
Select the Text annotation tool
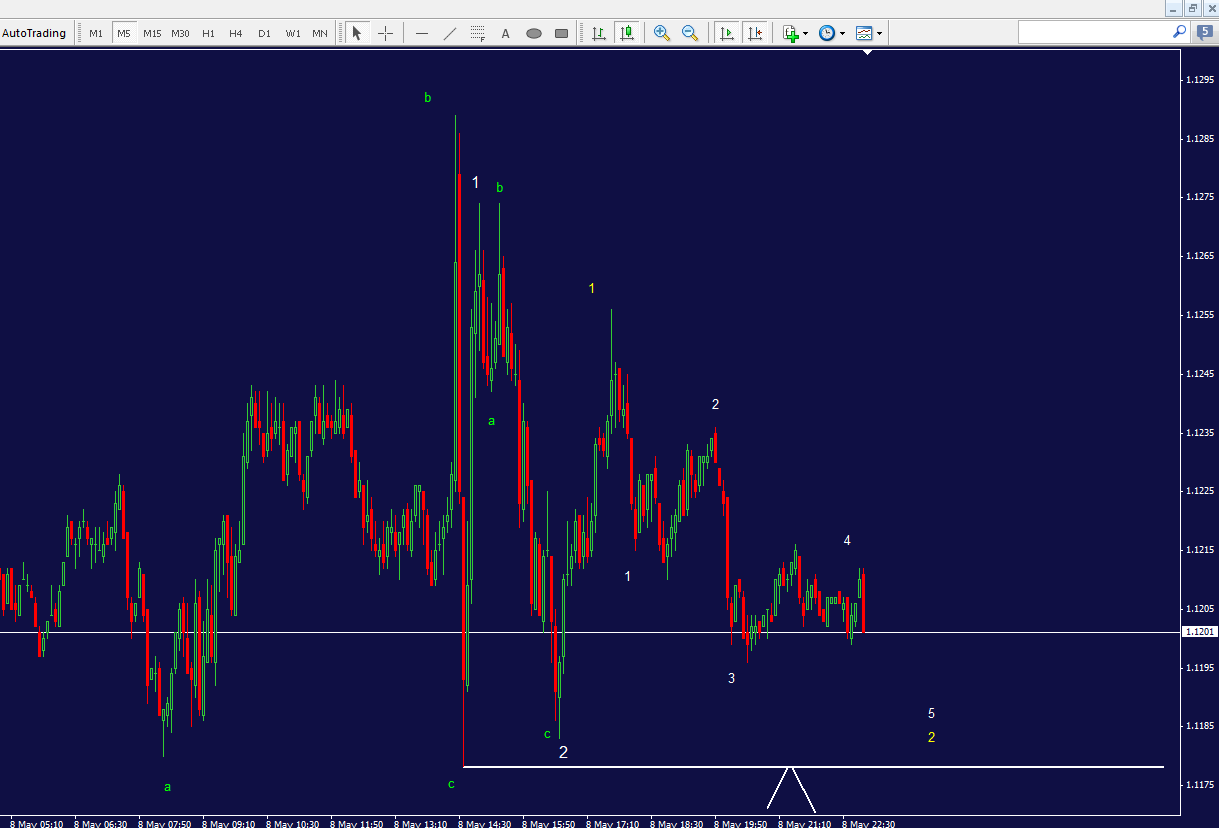tap(505, 32)
